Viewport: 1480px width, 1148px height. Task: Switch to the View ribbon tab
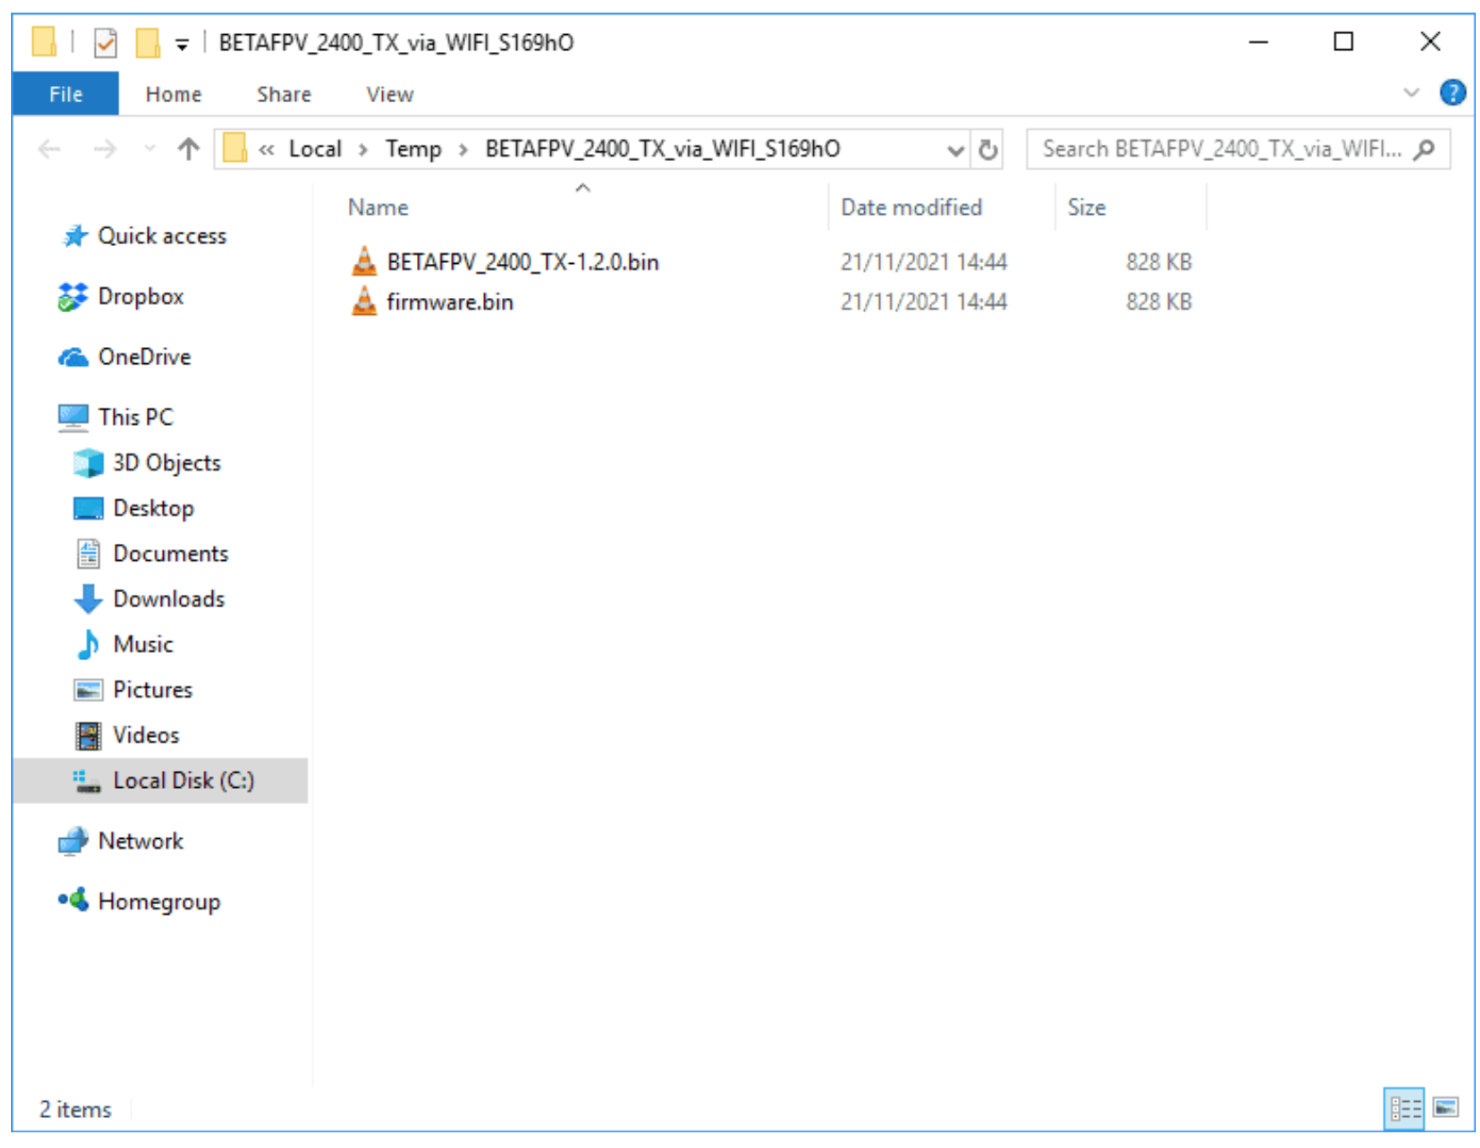coord(389,94)
